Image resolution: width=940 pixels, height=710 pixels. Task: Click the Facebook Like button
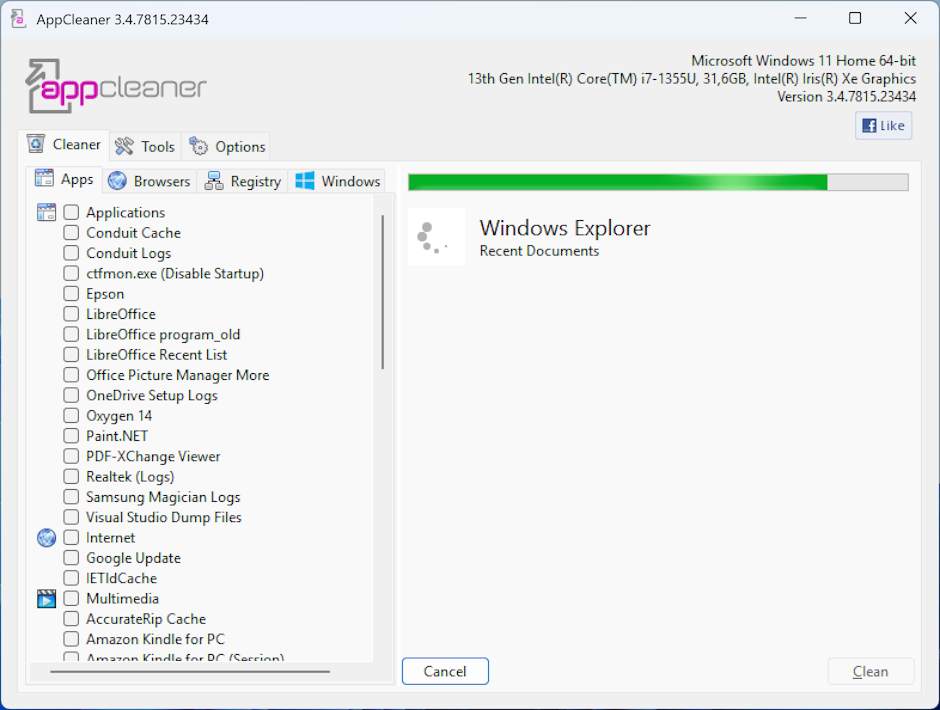(x=883, y=125)
